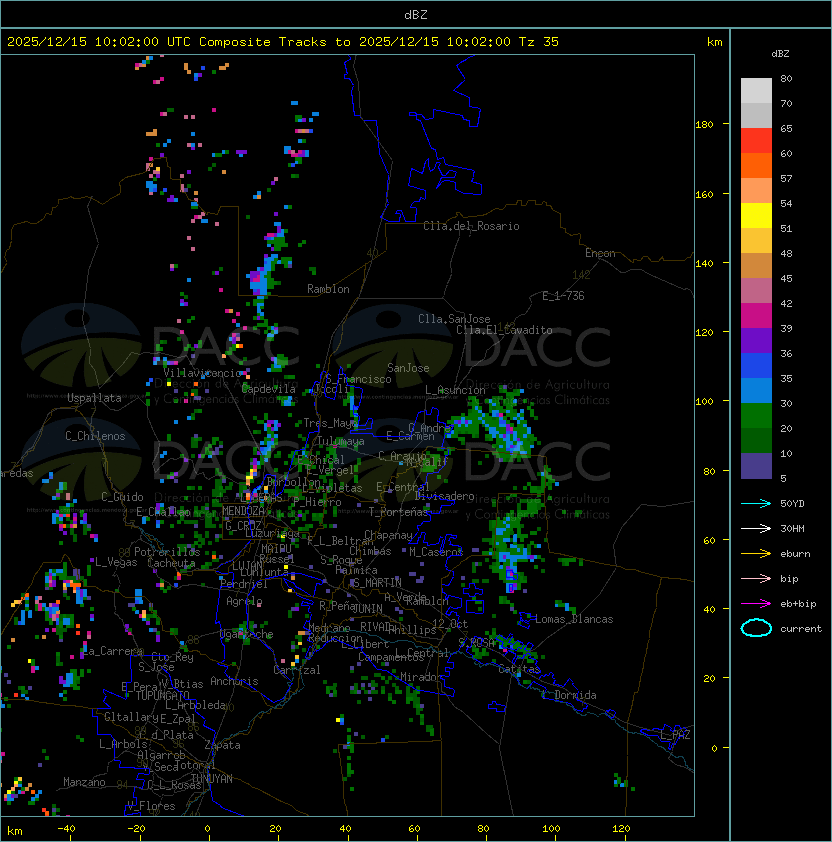Image resolution: width=832 pixels, height=842 pixels.
Task: Click the 120 km tick on bottom axis
Action: 620,829
